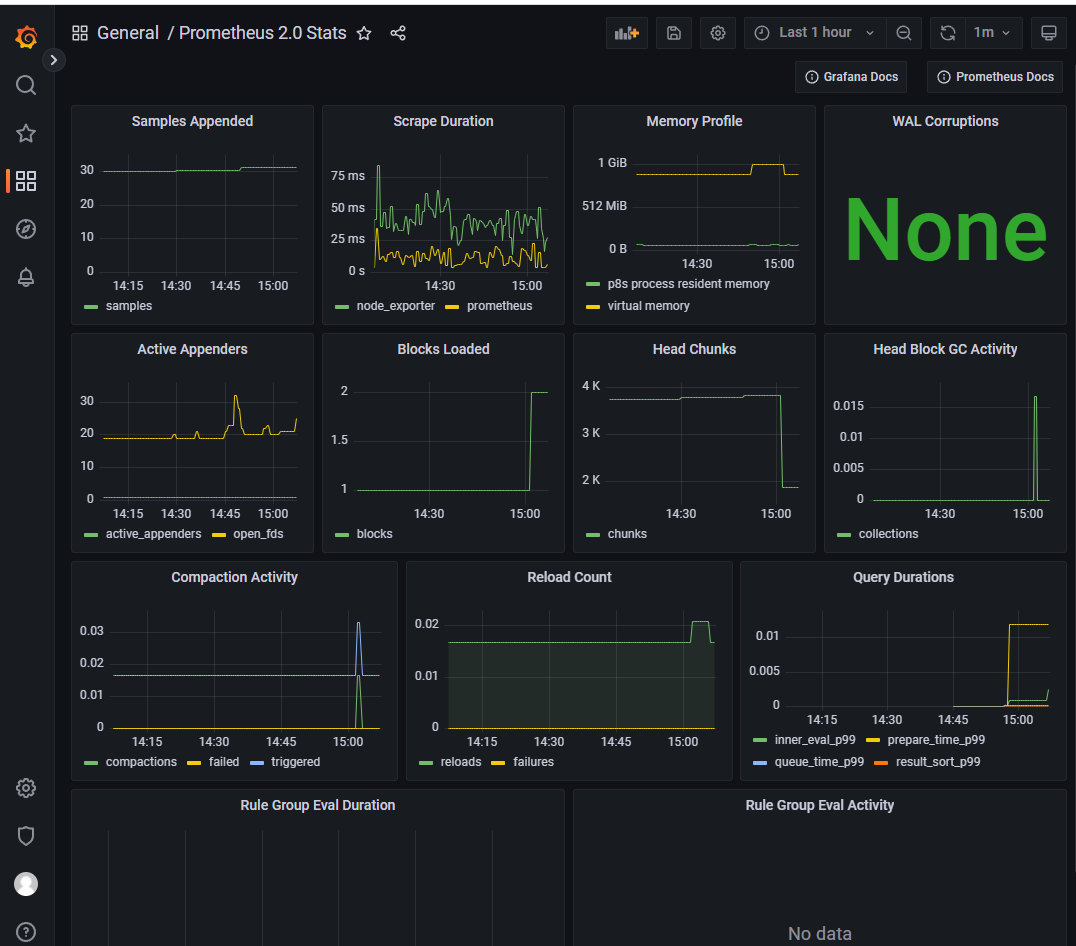1076x946 pixels.
Task: Open the Starred icon in the sidebar
Action: click(26, 133)
